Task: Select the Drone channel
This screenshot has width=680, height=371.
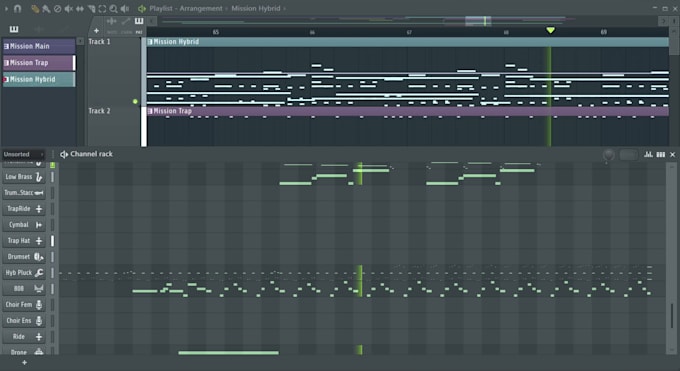Action: point(24,351)
